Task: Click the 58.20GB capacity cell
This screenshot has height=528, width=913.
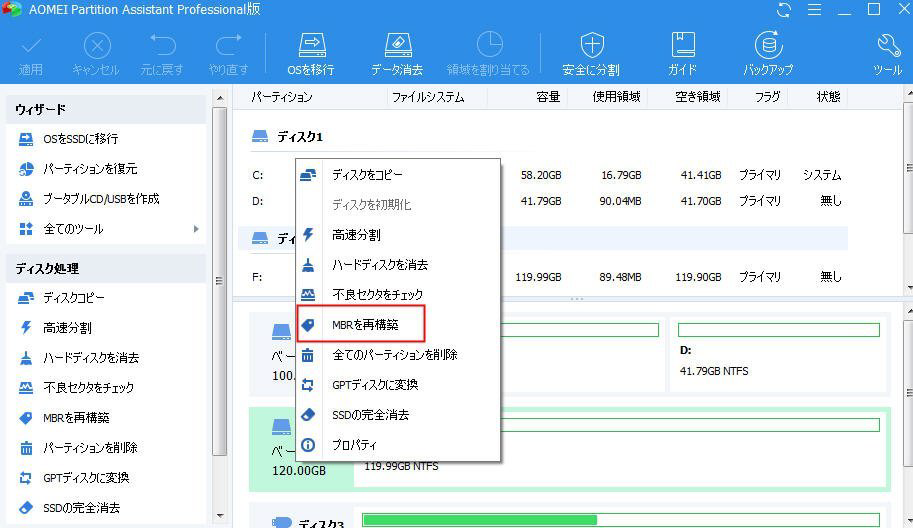Action: tap(541, 175)
